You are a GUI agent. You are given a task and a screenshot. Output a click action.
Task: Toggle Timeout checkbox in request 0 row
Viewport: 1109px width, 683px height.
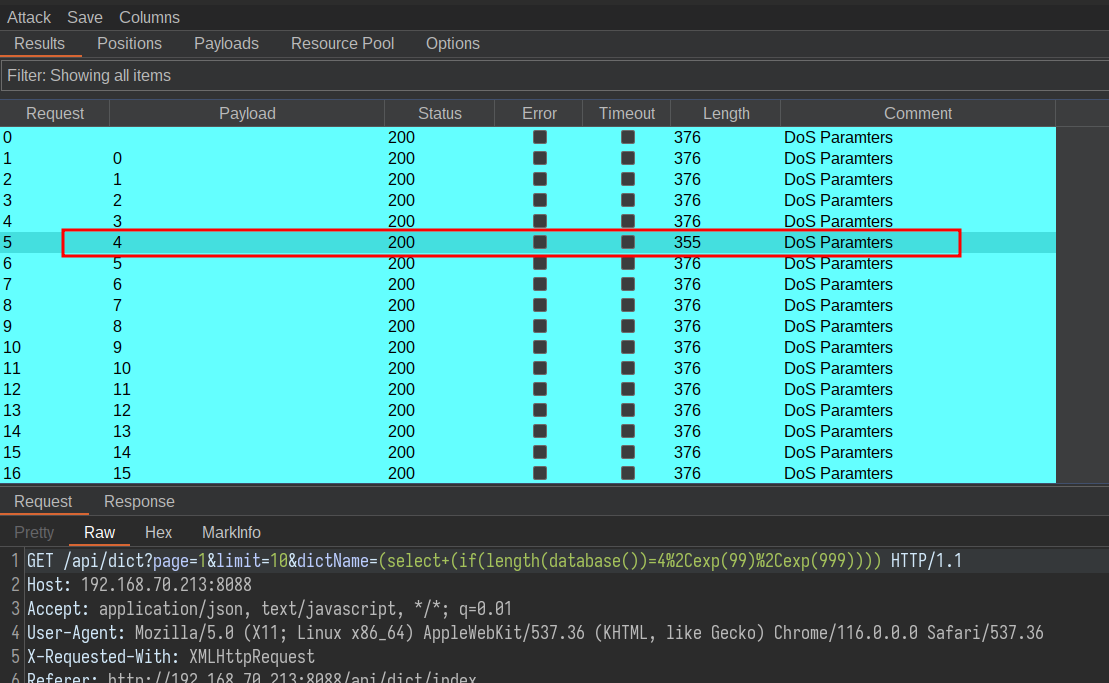[627, 137]
